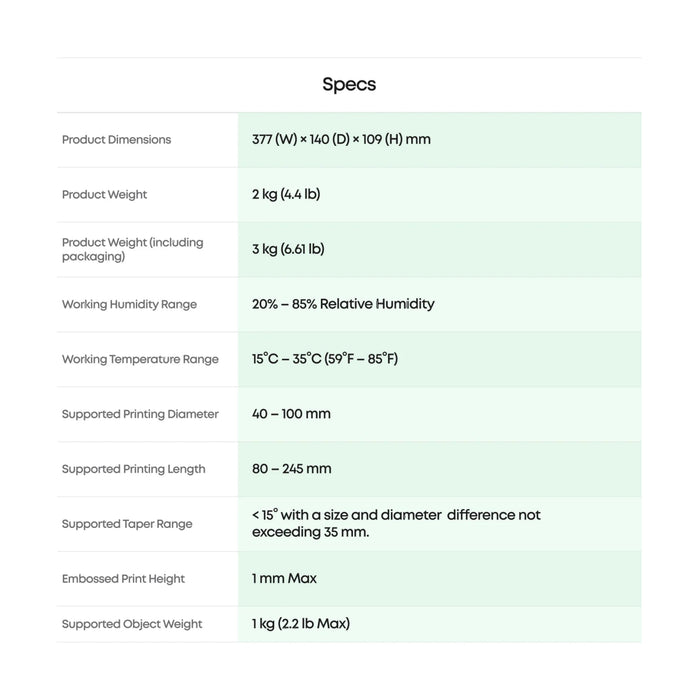Click the Working Temperature Range label
This screenshot has height=700, width=700.
point(140,360)
